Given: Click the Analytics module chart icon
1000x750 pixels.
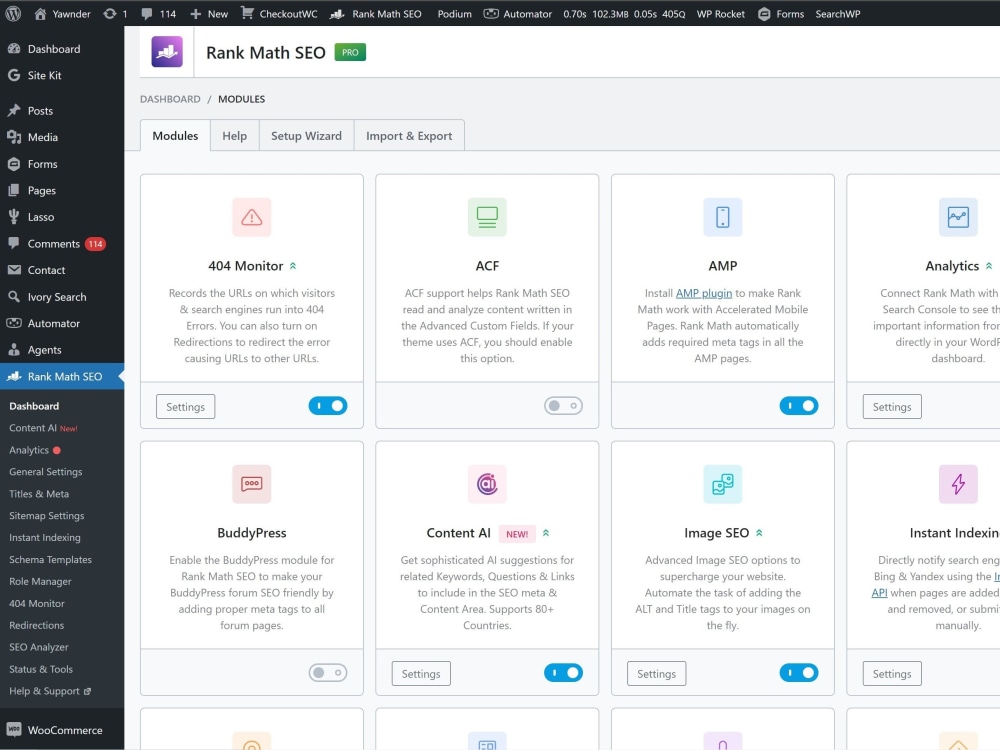Looking at the screenshot, I should pyautogui.click(x=958, y=217).
